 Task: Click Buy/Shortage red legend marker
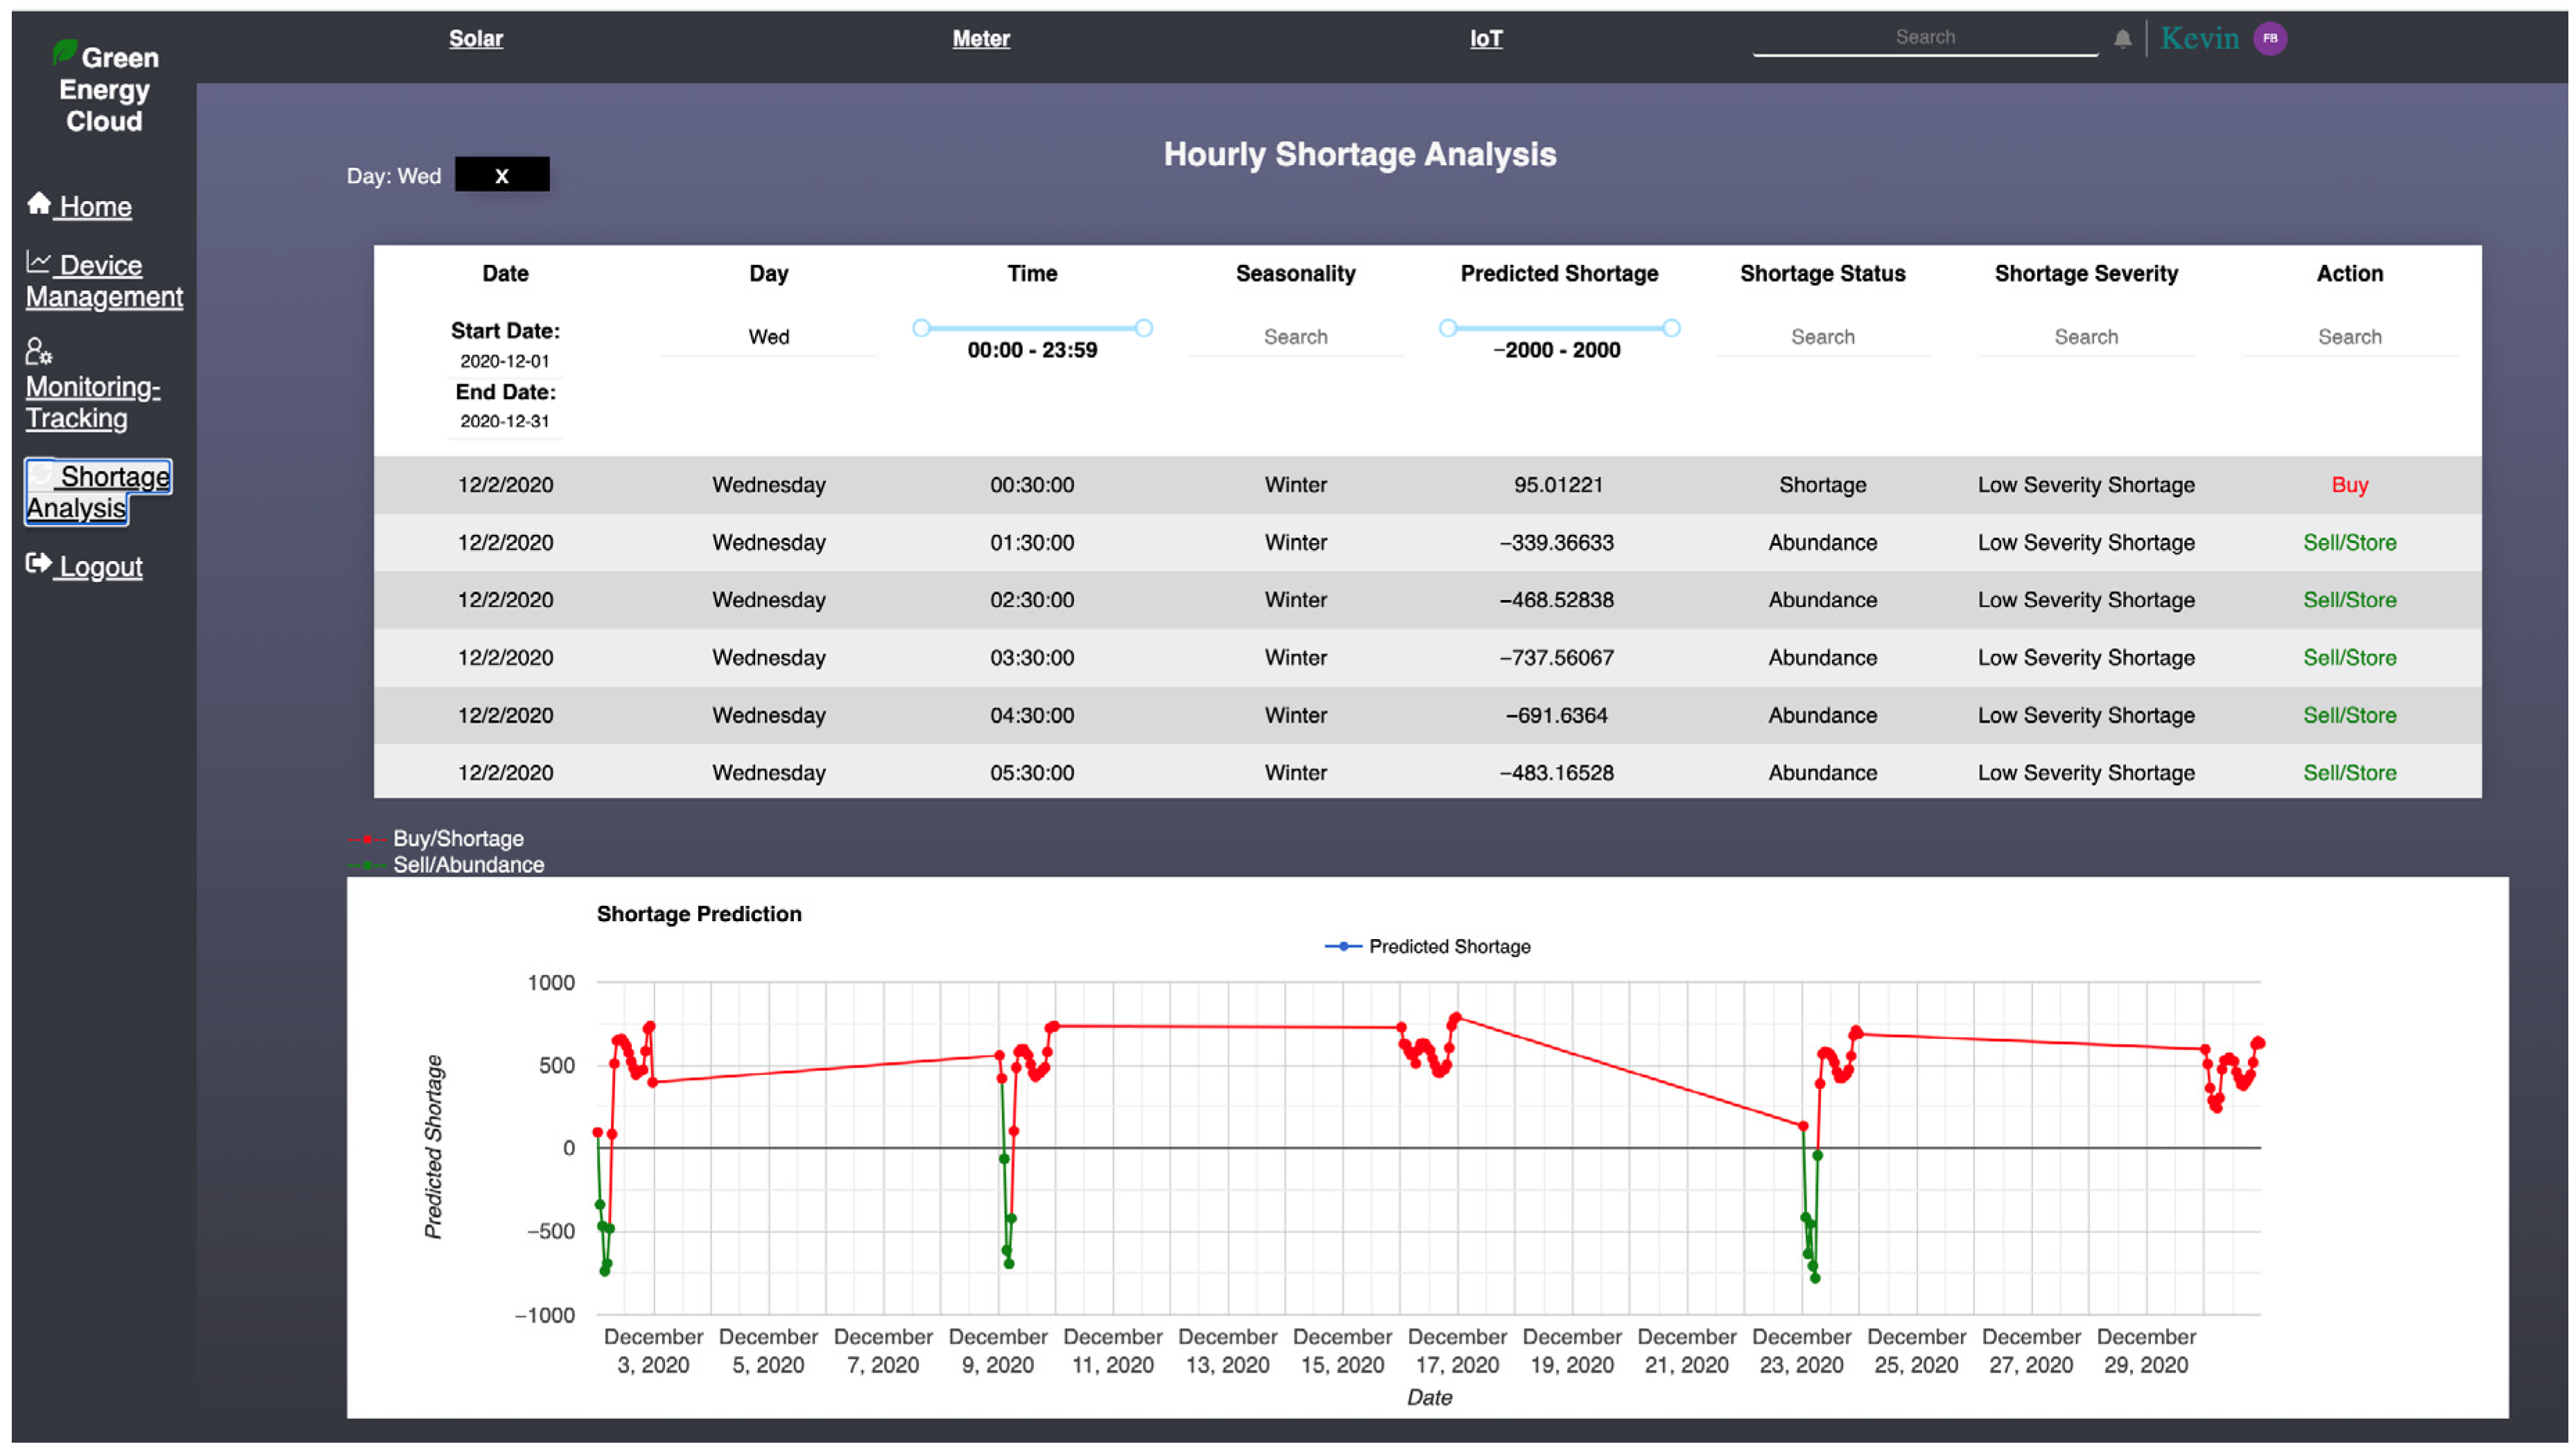(x=367, y=839)
